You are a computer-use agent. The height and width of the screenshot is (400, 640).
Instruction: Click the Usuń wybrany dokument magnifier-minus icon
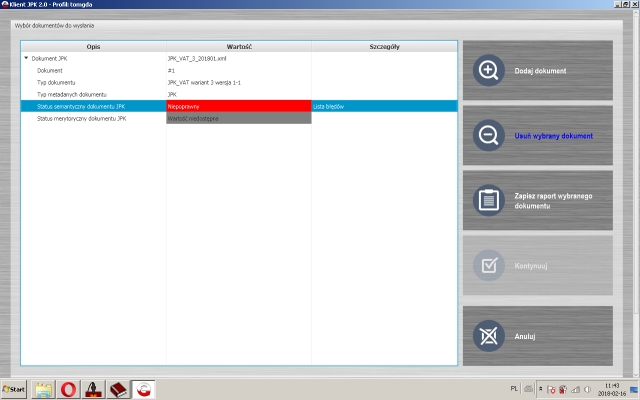(x=488, y=136)
